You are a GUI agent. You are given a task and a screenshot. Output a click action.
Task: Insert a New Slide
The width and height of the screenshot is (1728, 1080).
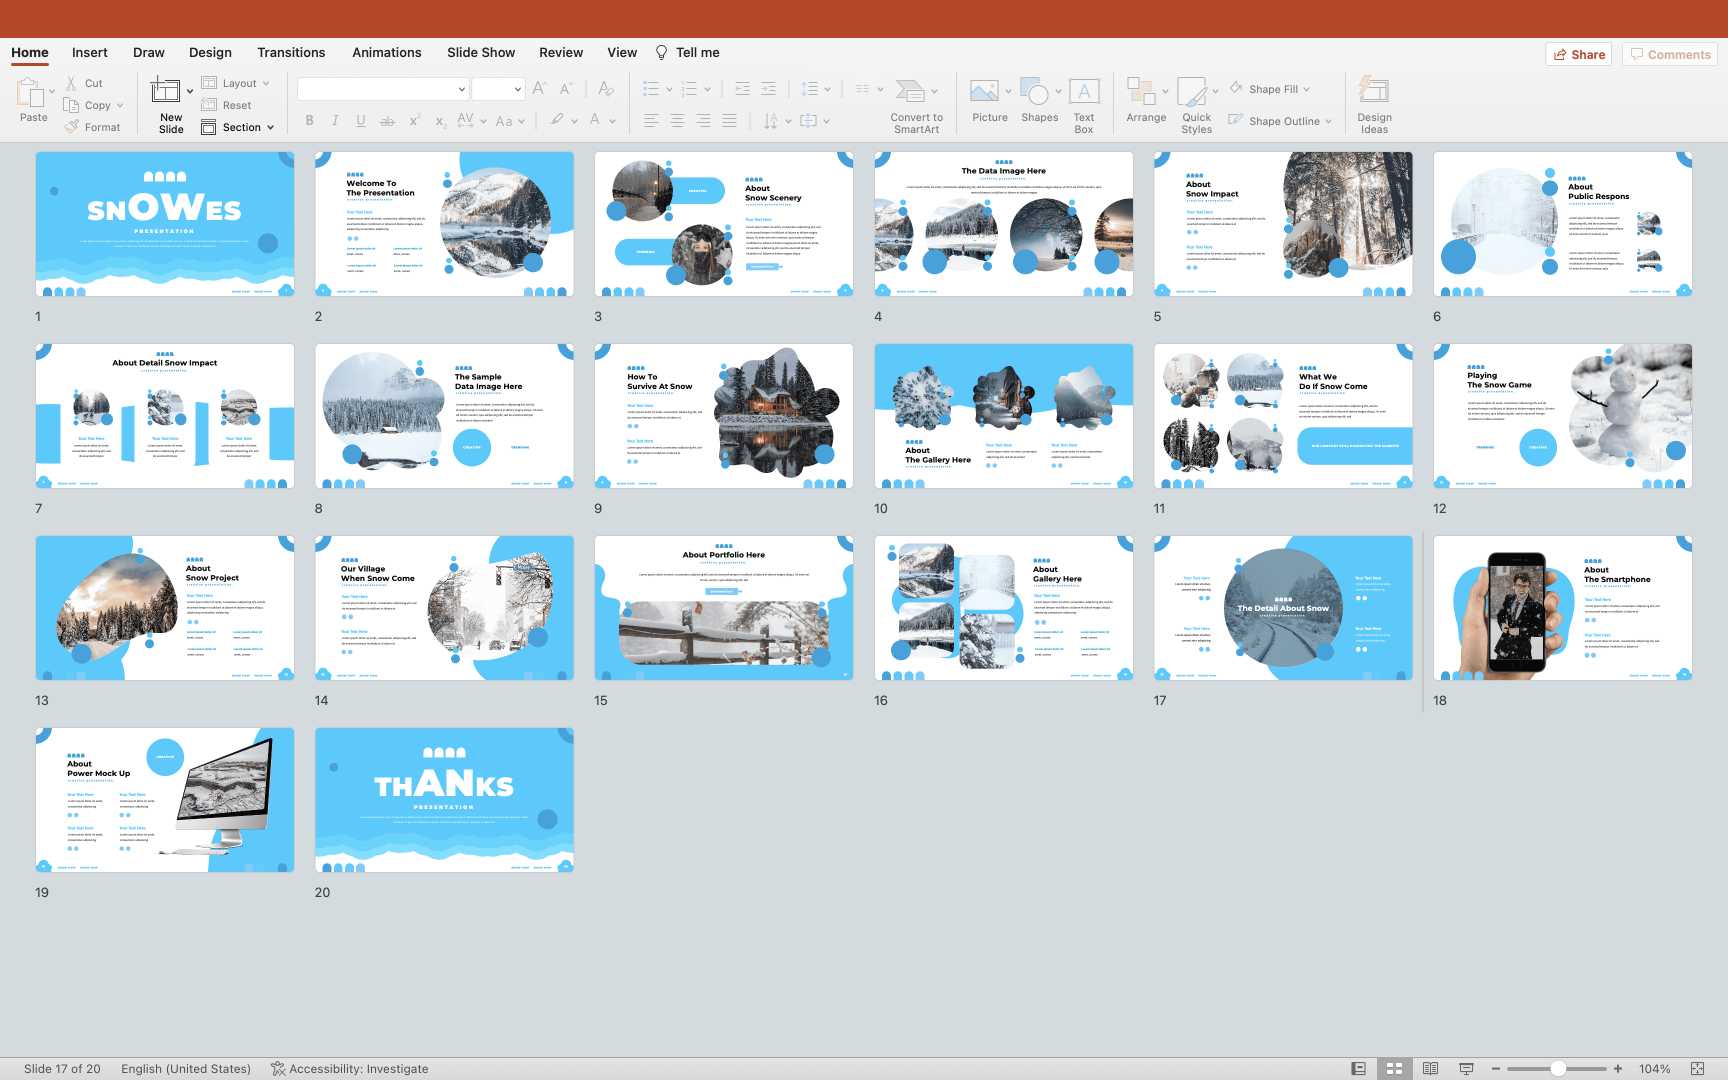tap(166, 92)
